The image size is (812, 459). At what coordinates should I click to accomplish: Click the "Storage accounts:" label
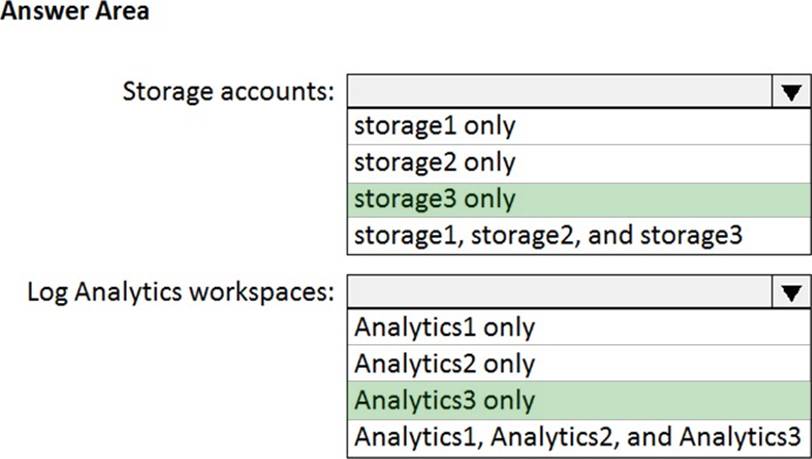point(228,92)
